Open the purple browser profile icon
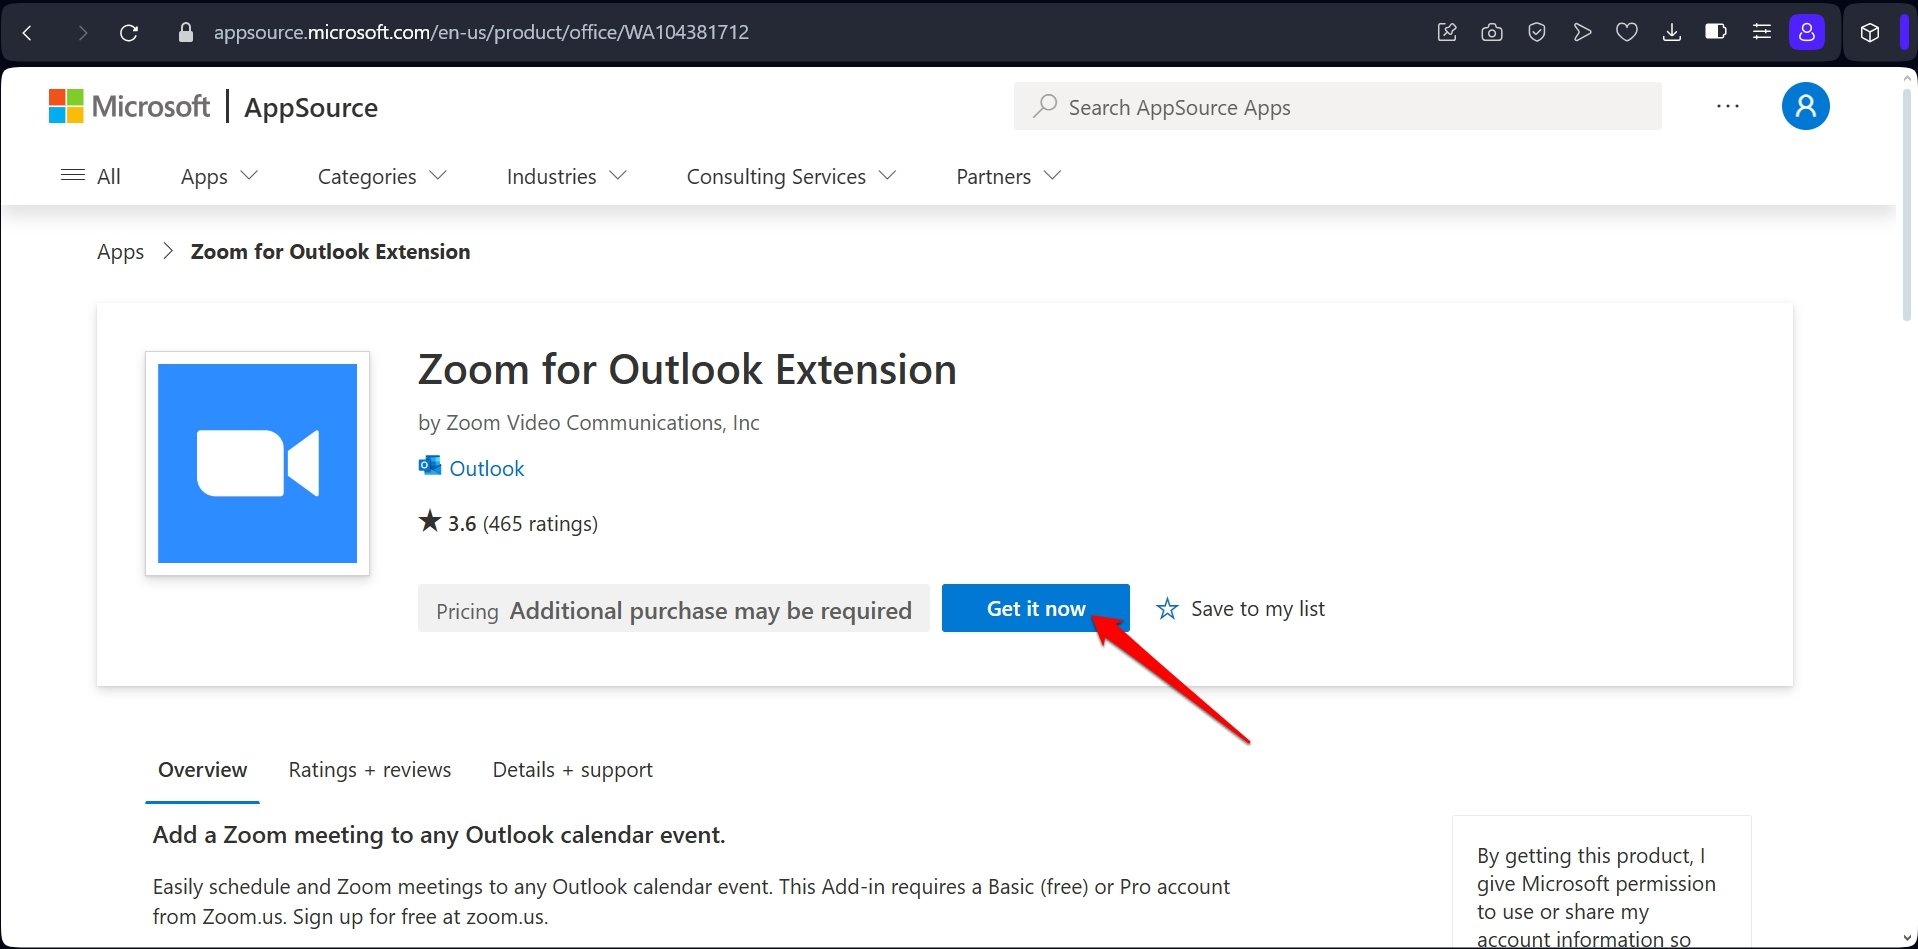The height and width of the screenshot is (949, 1918). pos(1807,32)
